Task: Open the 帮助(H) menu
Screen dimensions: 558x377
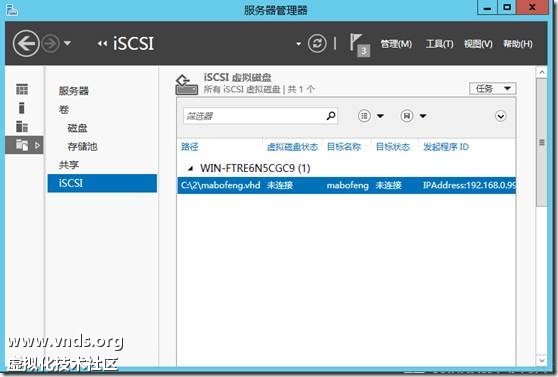Action: coord(518,44)
